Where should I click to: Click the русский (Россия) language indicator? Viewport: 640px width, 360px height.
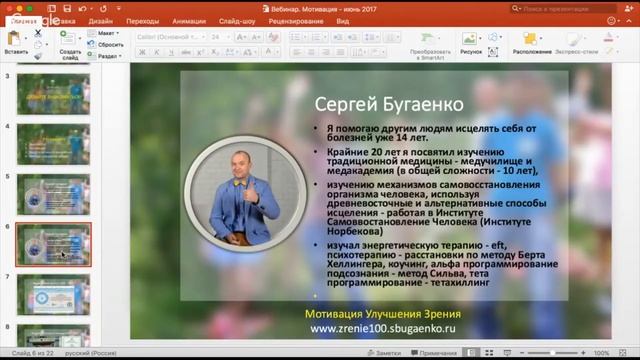pyautogui.click(x=91, y=353)
